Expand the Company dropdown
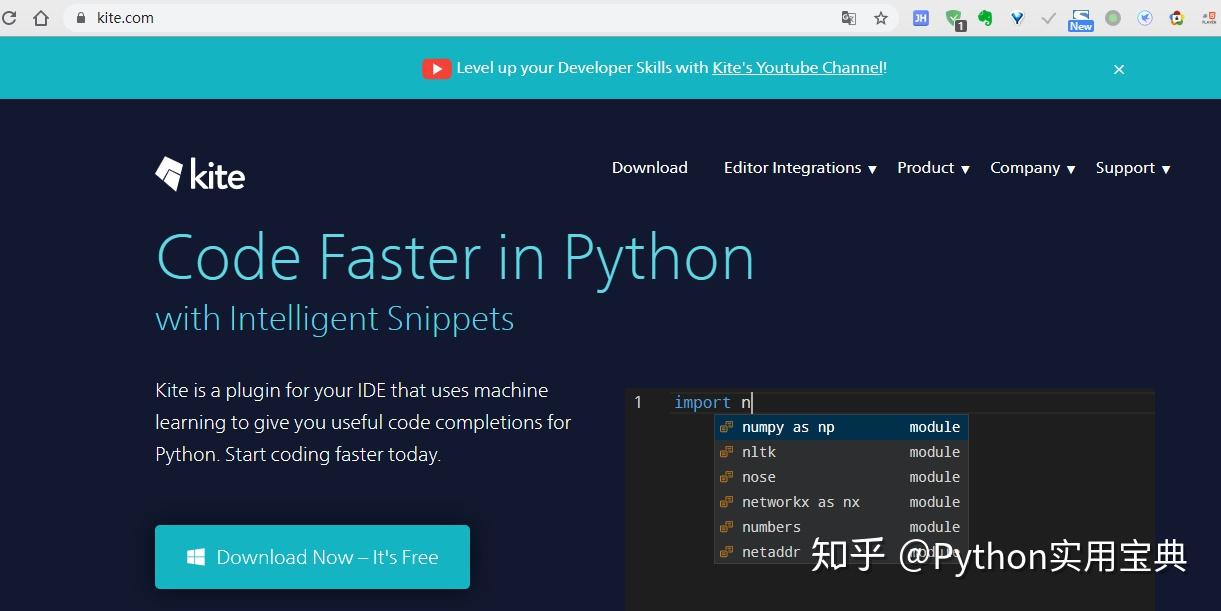 1025,168
